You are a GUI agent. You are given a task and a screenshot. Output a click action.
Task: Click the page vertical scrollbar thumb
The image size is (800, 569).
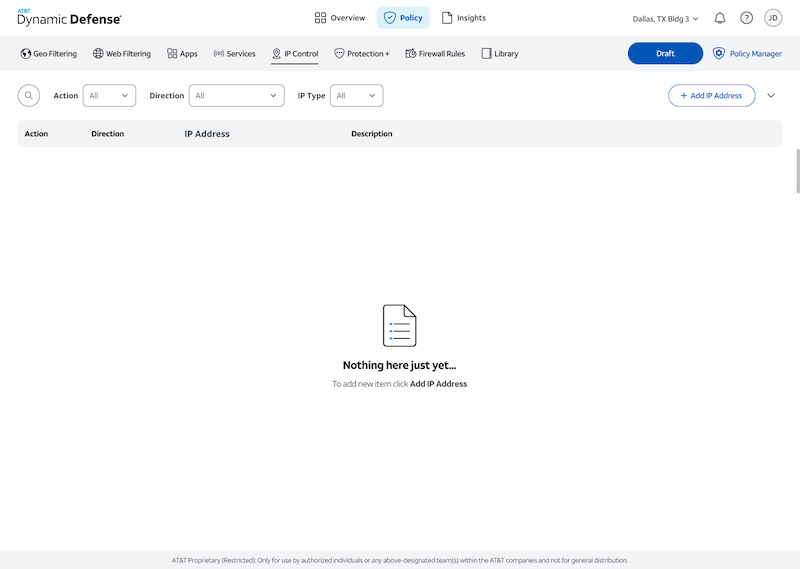pos(798,171)
